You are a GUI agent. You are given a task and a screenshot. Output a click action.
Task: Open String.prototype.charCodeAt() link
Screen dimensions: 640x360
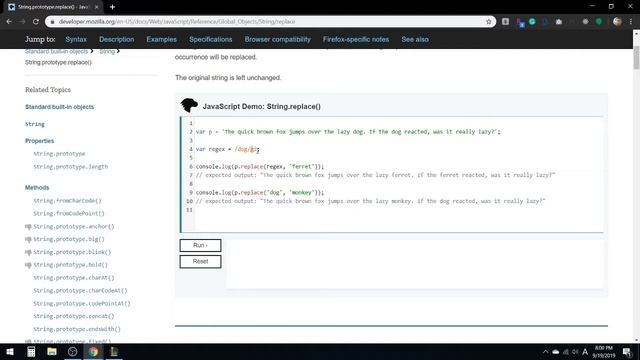(x=80, y=291)
